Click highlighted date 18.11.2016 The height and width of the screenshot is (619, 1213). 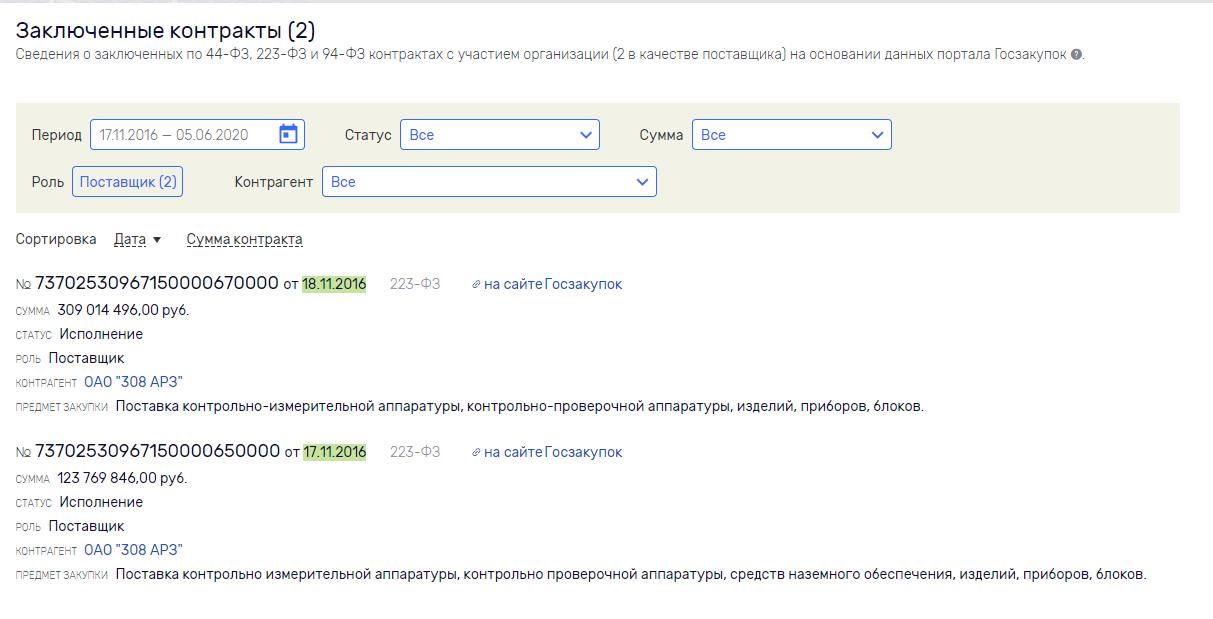(334, 284)
